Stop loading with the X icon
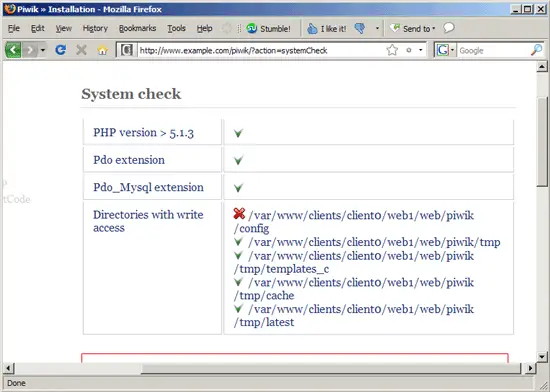The width and height of the screenshot is (550, 392). tap(81, 50)
